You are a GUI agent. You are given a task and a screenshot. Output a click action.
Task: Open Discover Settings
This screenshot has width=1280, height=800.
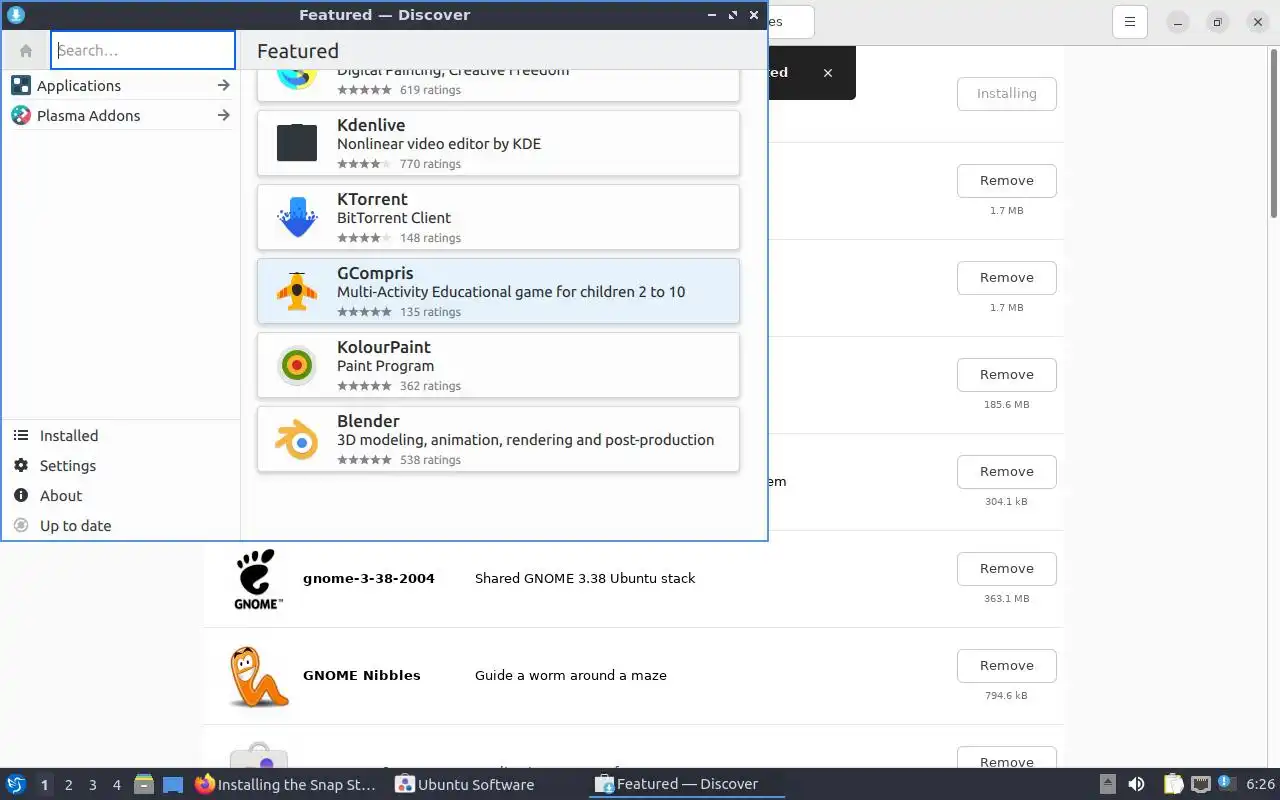[120, 466]
